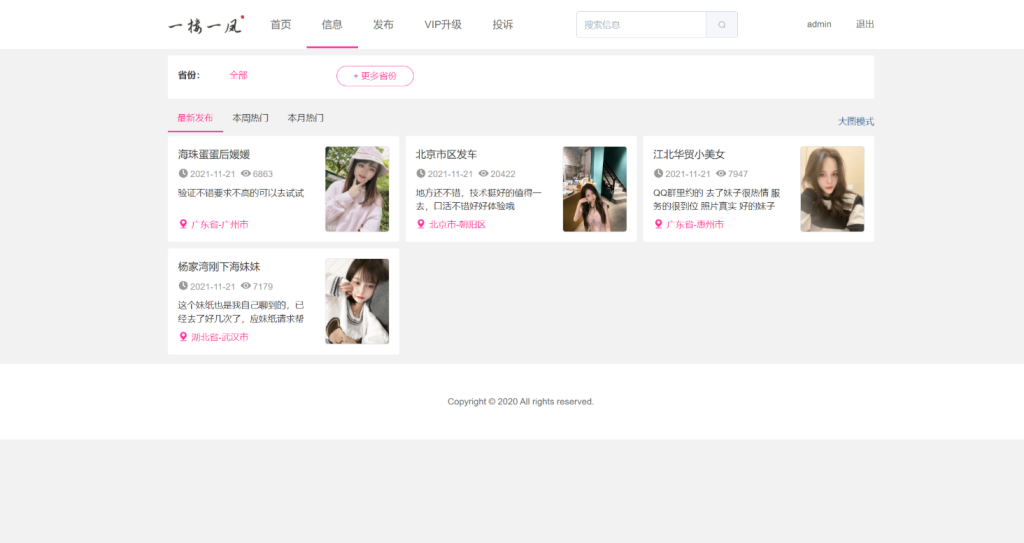Click the location text 广东省-惠州市

pyautogui.click(x=695, y=224)
